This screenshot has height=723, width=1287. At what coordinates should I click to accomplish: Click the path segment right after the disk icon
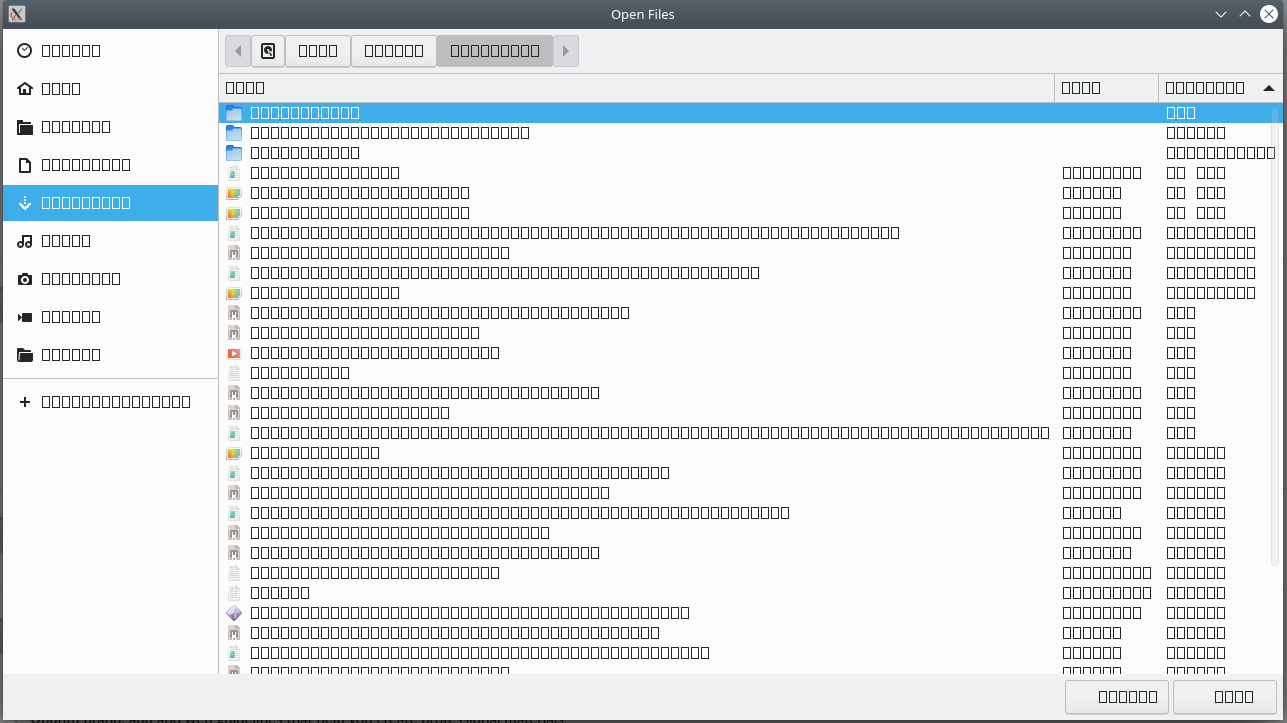[x=318, y=51]
